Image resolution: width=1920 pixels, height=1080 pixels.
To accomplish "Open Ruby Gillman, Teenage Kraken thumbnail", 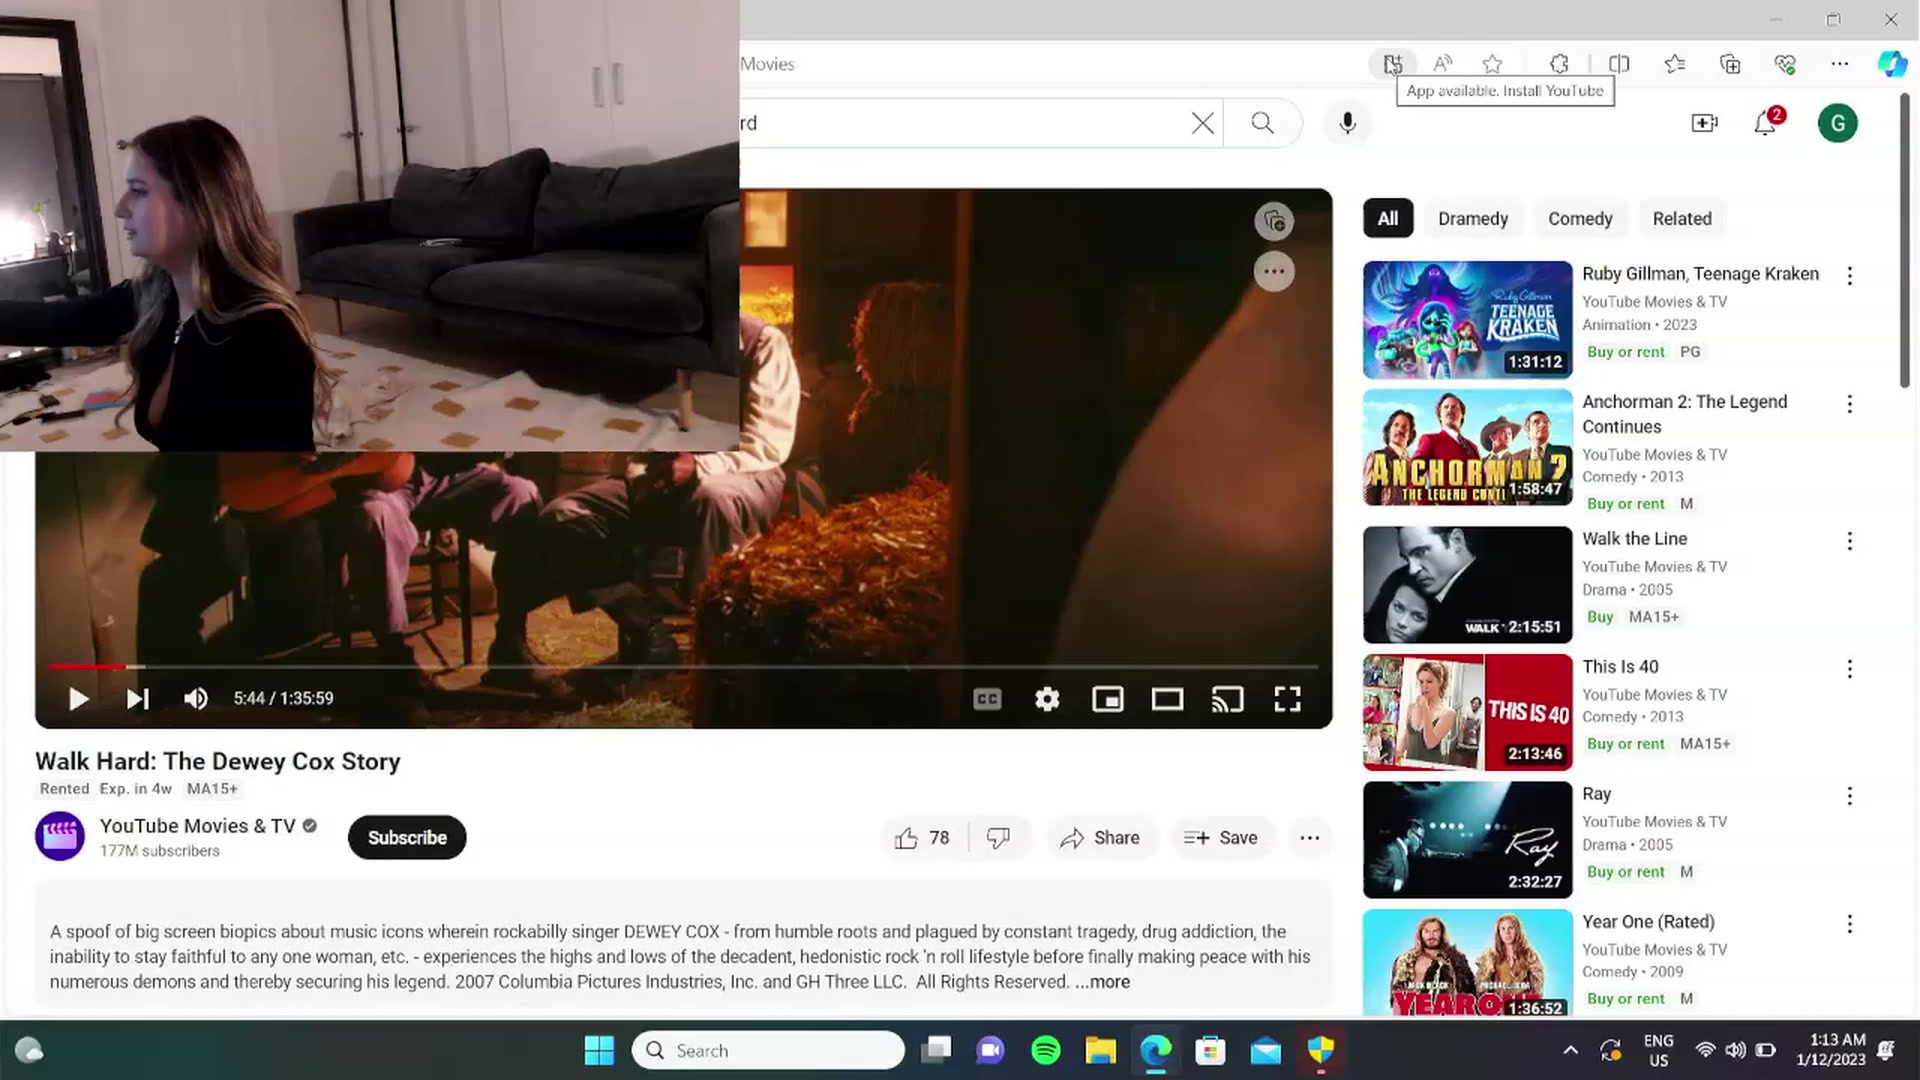I will (1467, 320).
